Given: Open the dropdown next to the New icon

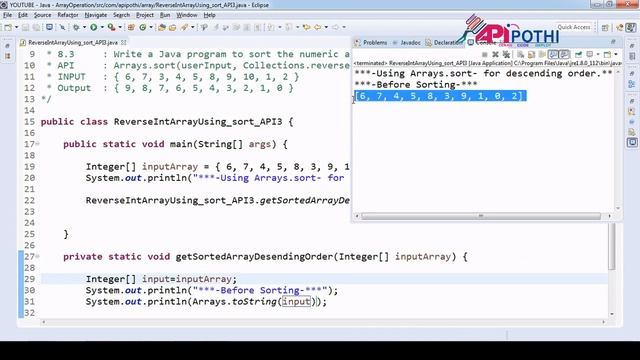Looking at the screenshot, I should click(x=16, y=27).
